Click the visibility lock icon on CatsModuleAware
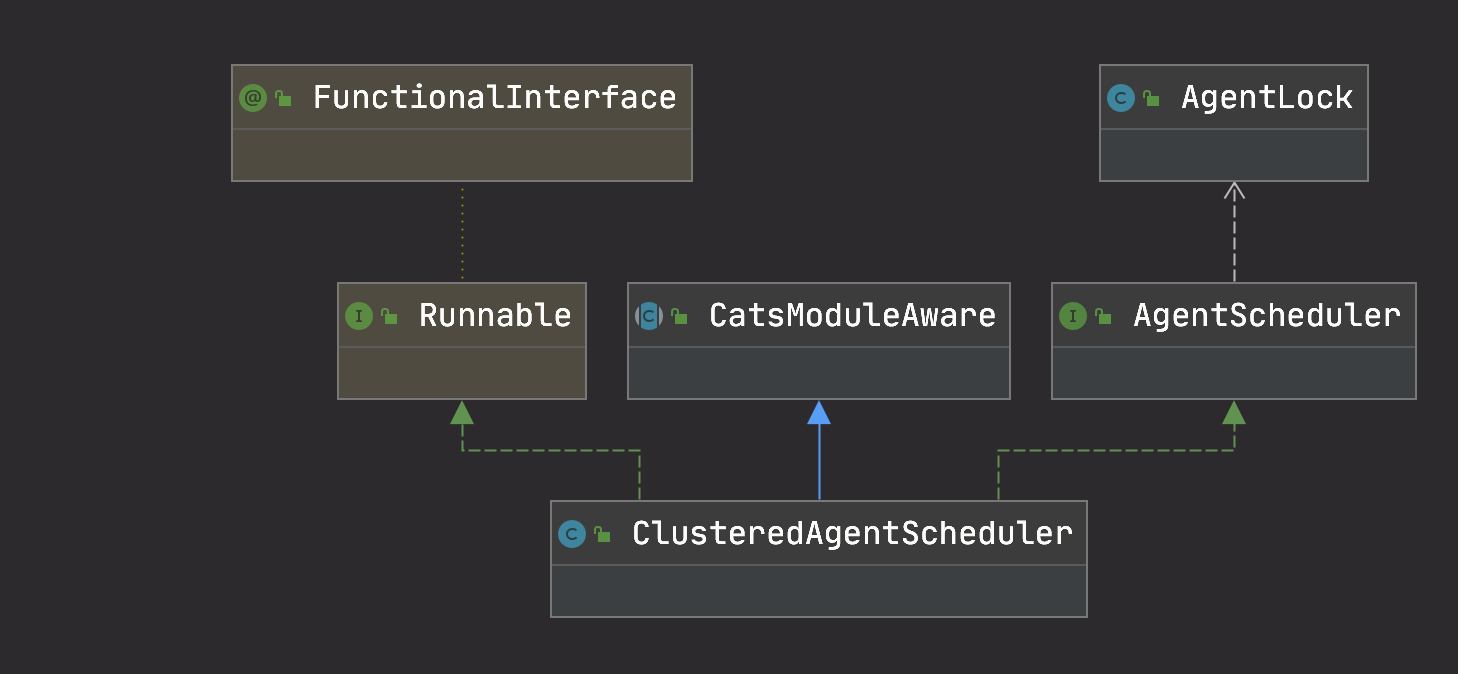Screen dimensions: 1458x674 click(680, 316)
